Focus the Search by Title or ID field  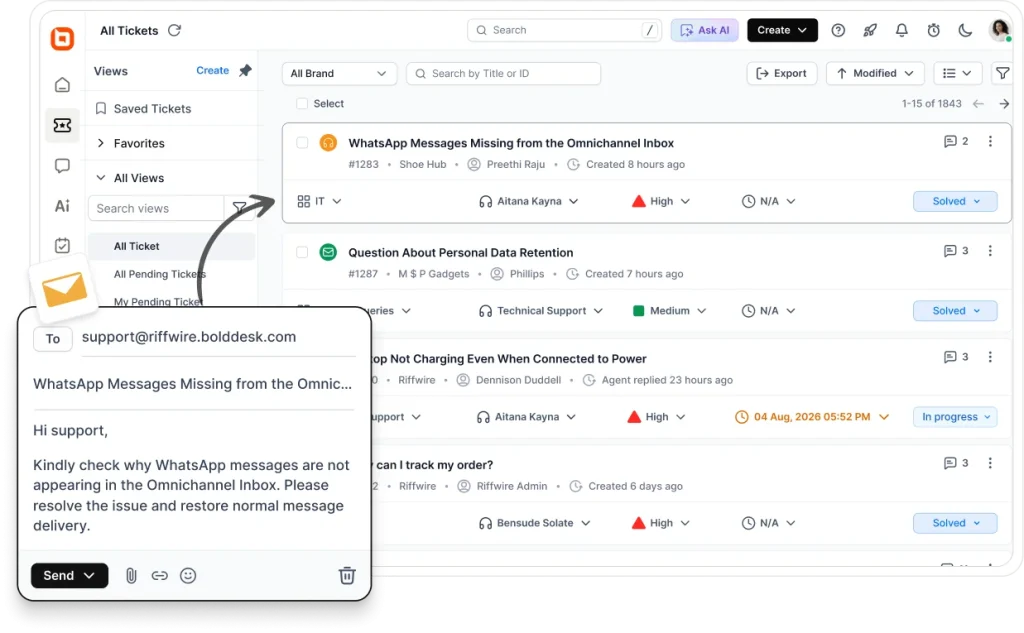(503, 73)
